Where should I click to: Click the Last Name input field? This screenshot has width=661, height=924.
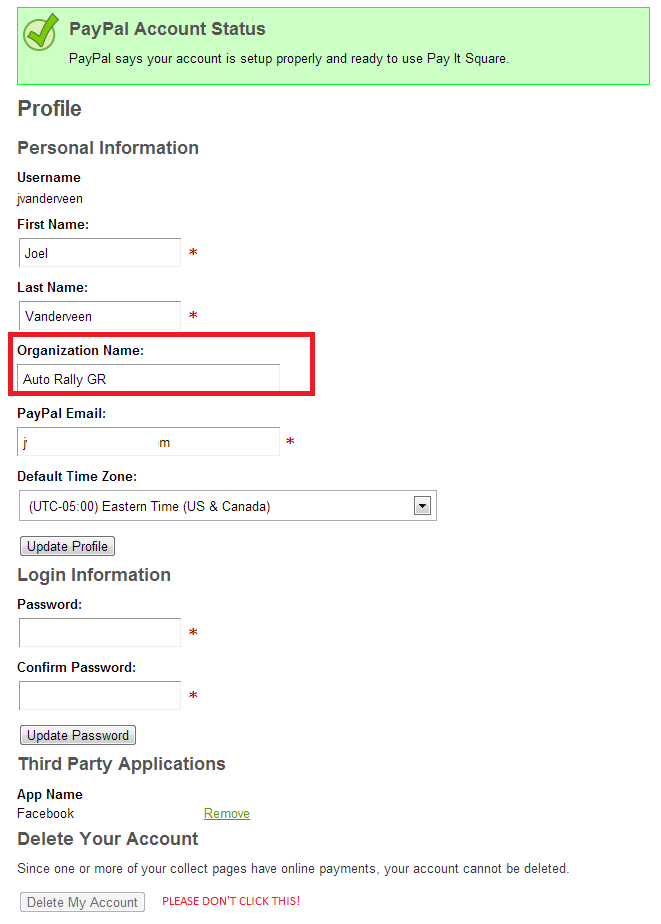[x=99, y=315]
